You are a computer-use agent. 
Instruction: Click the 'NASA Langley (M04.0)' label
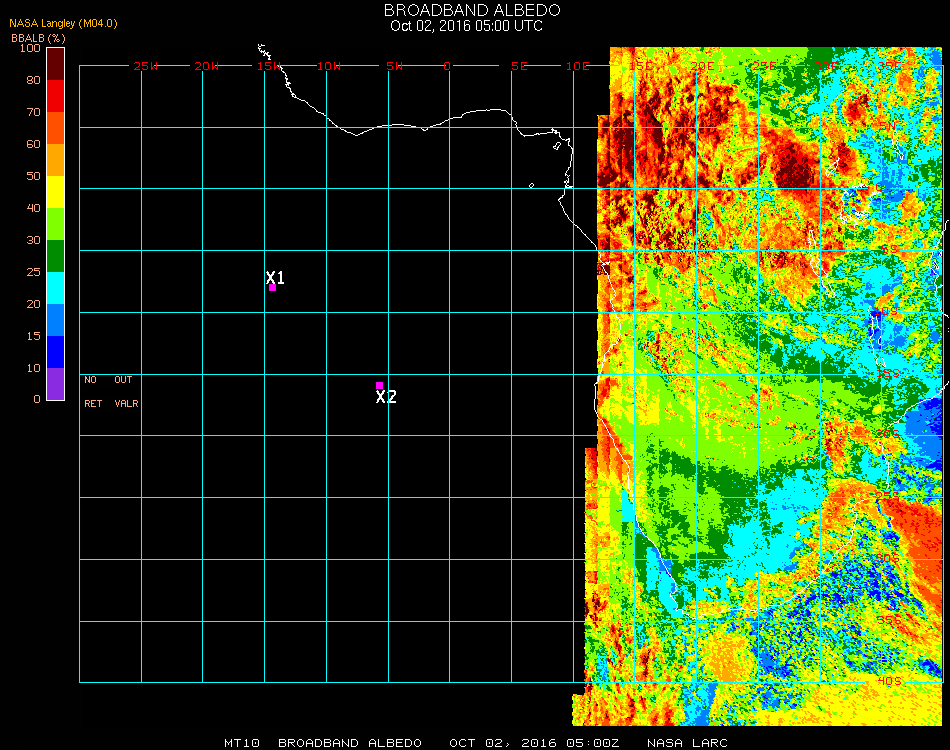[63, 23]
